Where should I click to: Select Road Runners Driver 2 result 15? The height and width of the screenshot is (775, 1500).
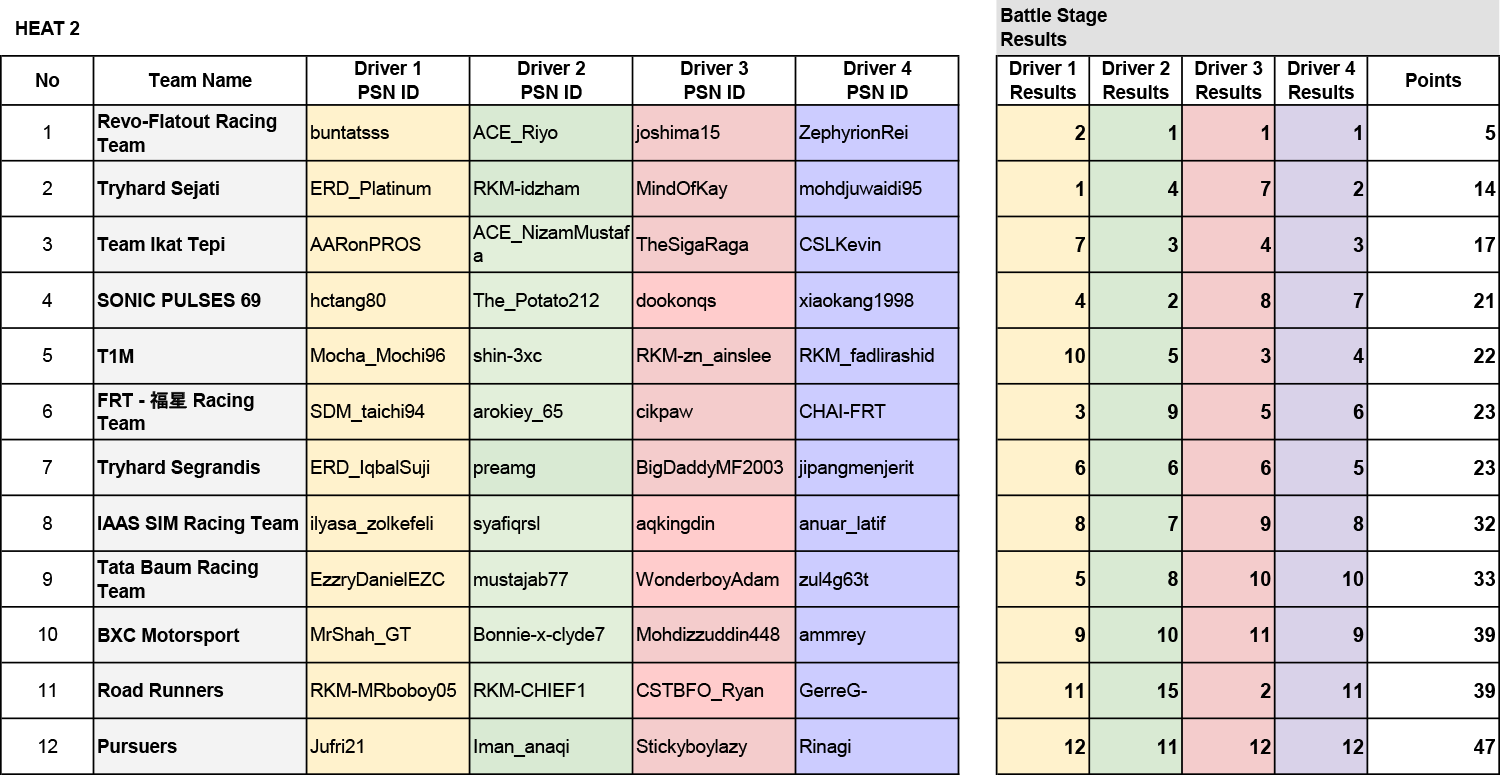click(1136, 691)
